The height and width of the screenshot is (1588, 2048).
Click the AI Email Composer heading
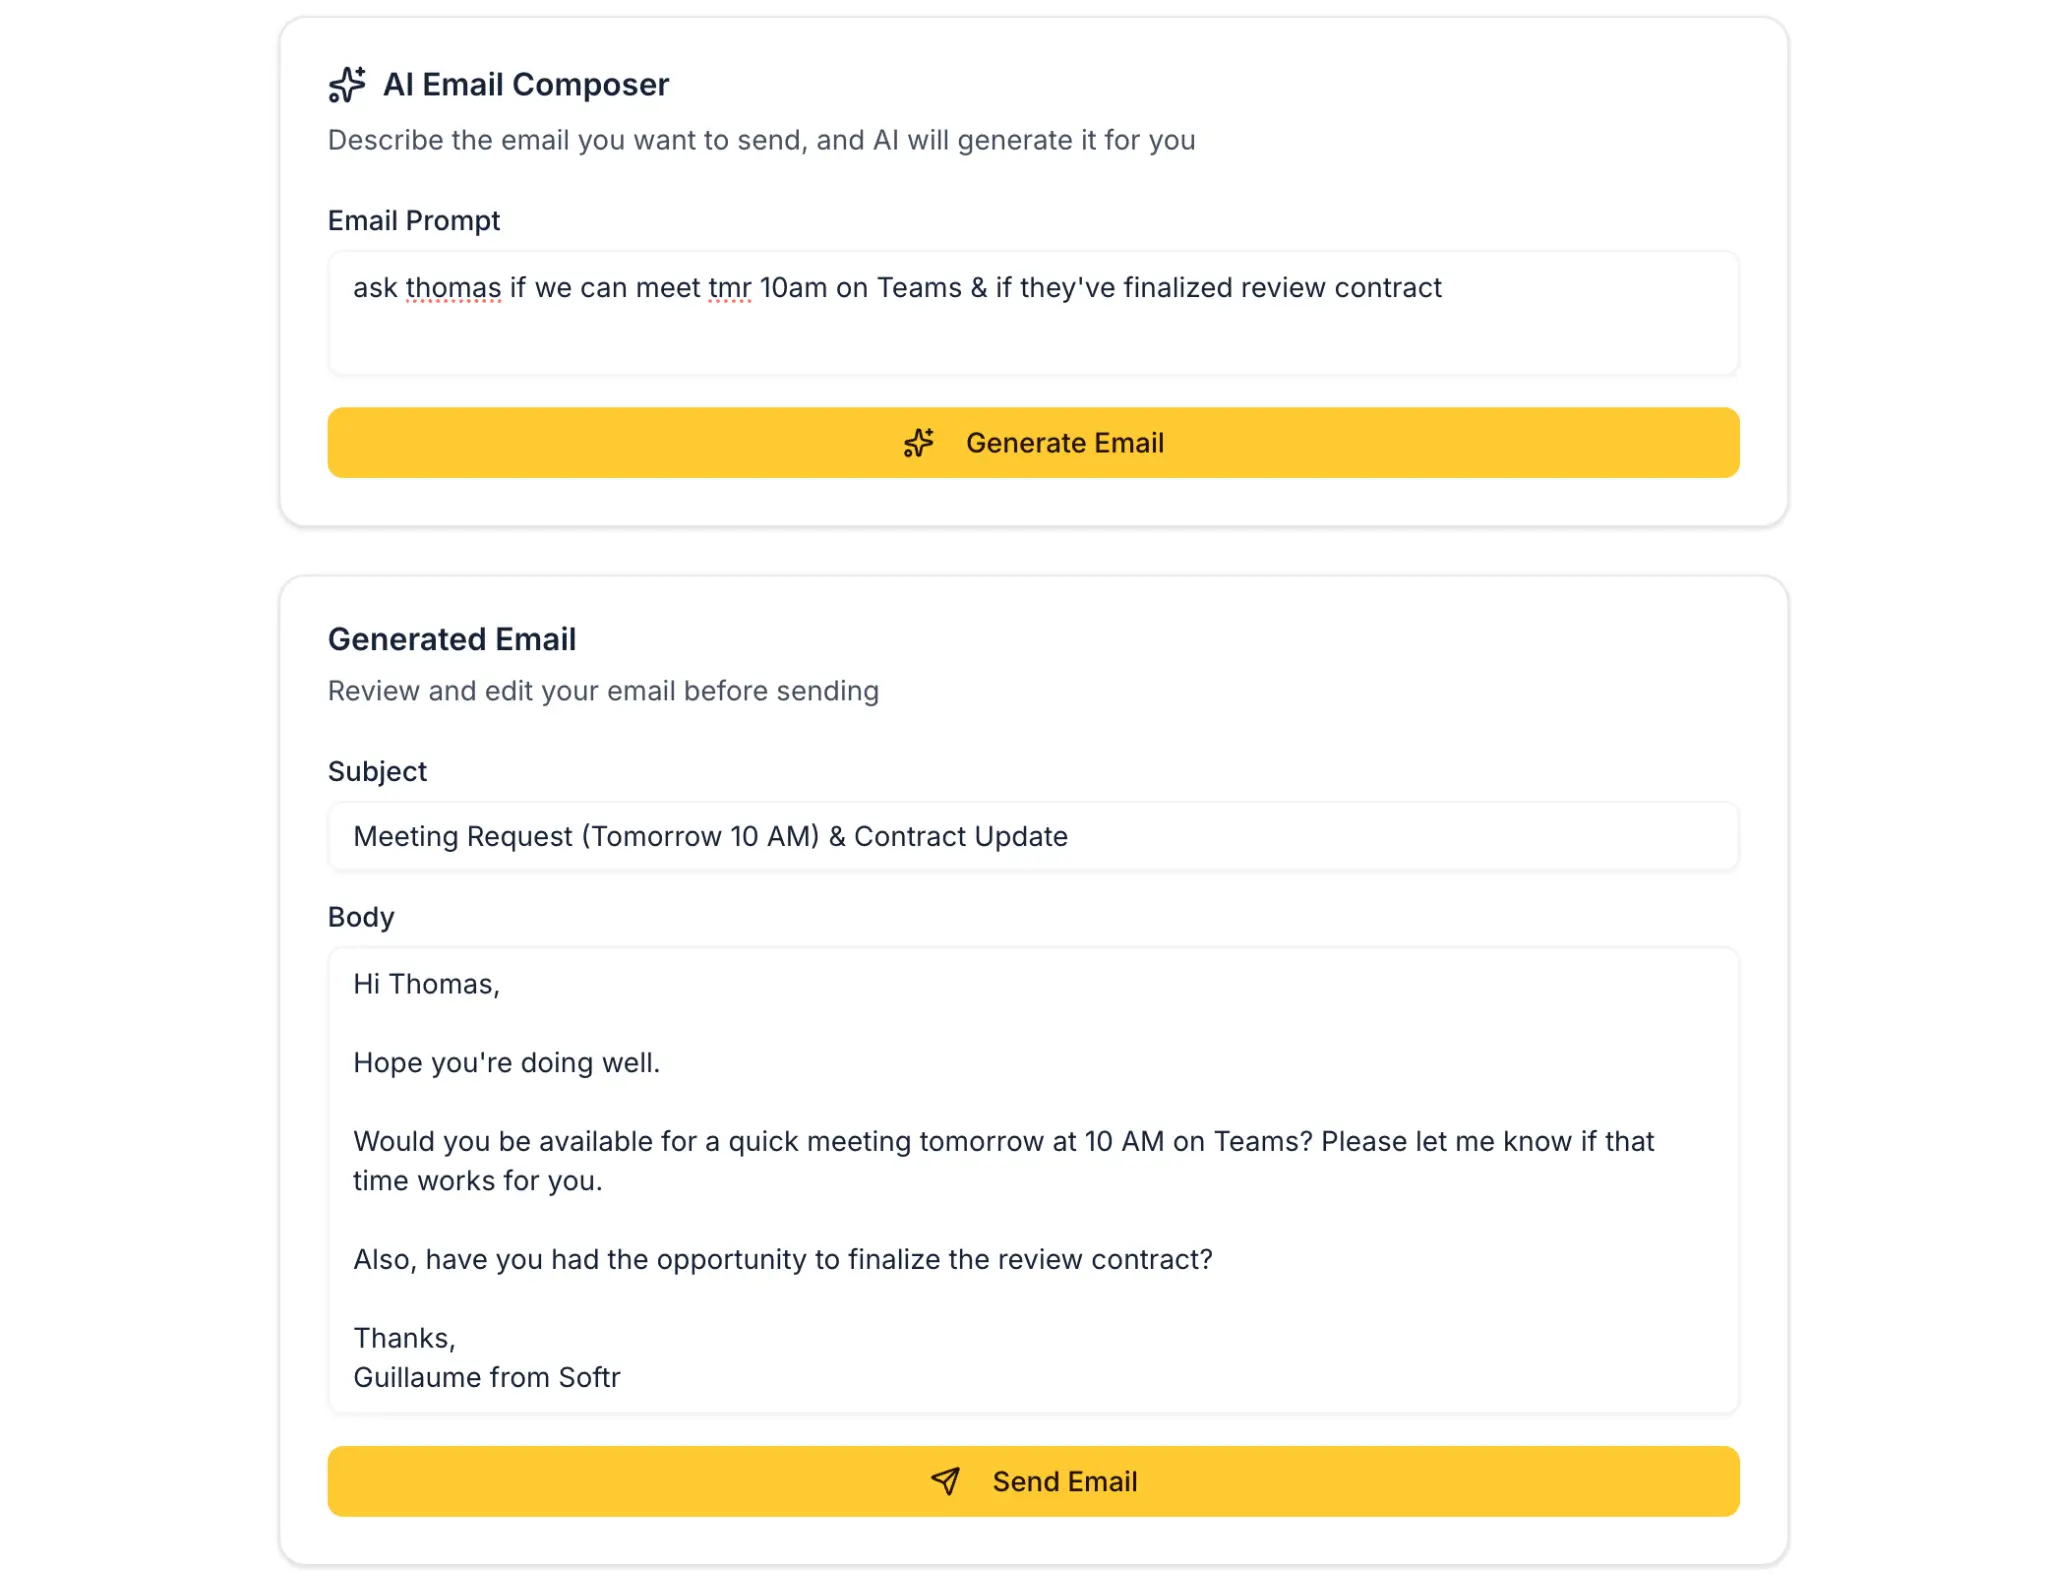click(x=527, y=84)
